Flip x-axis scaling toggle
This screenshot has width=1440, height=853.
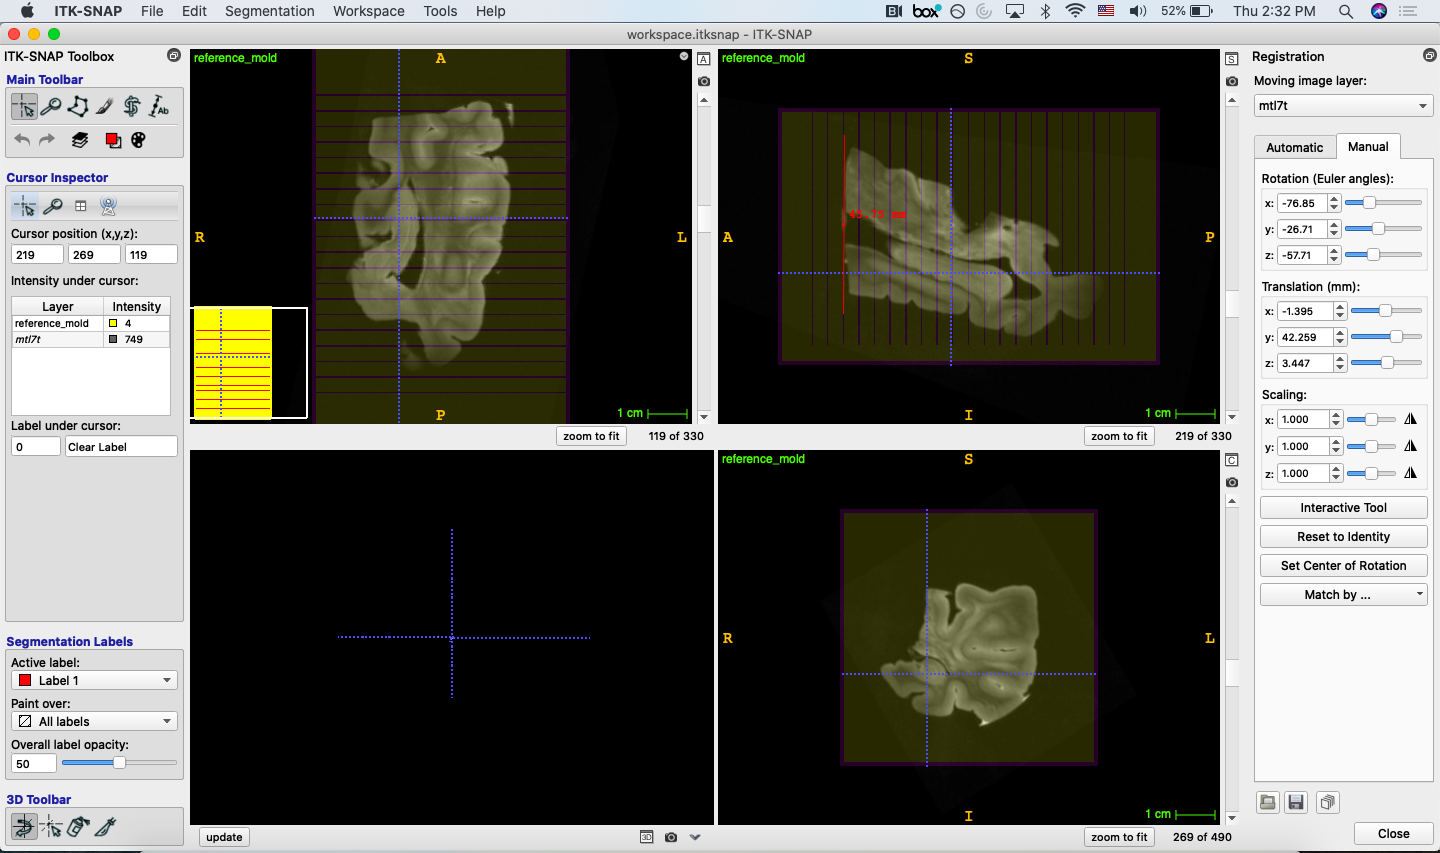(x=1410, y=420)
